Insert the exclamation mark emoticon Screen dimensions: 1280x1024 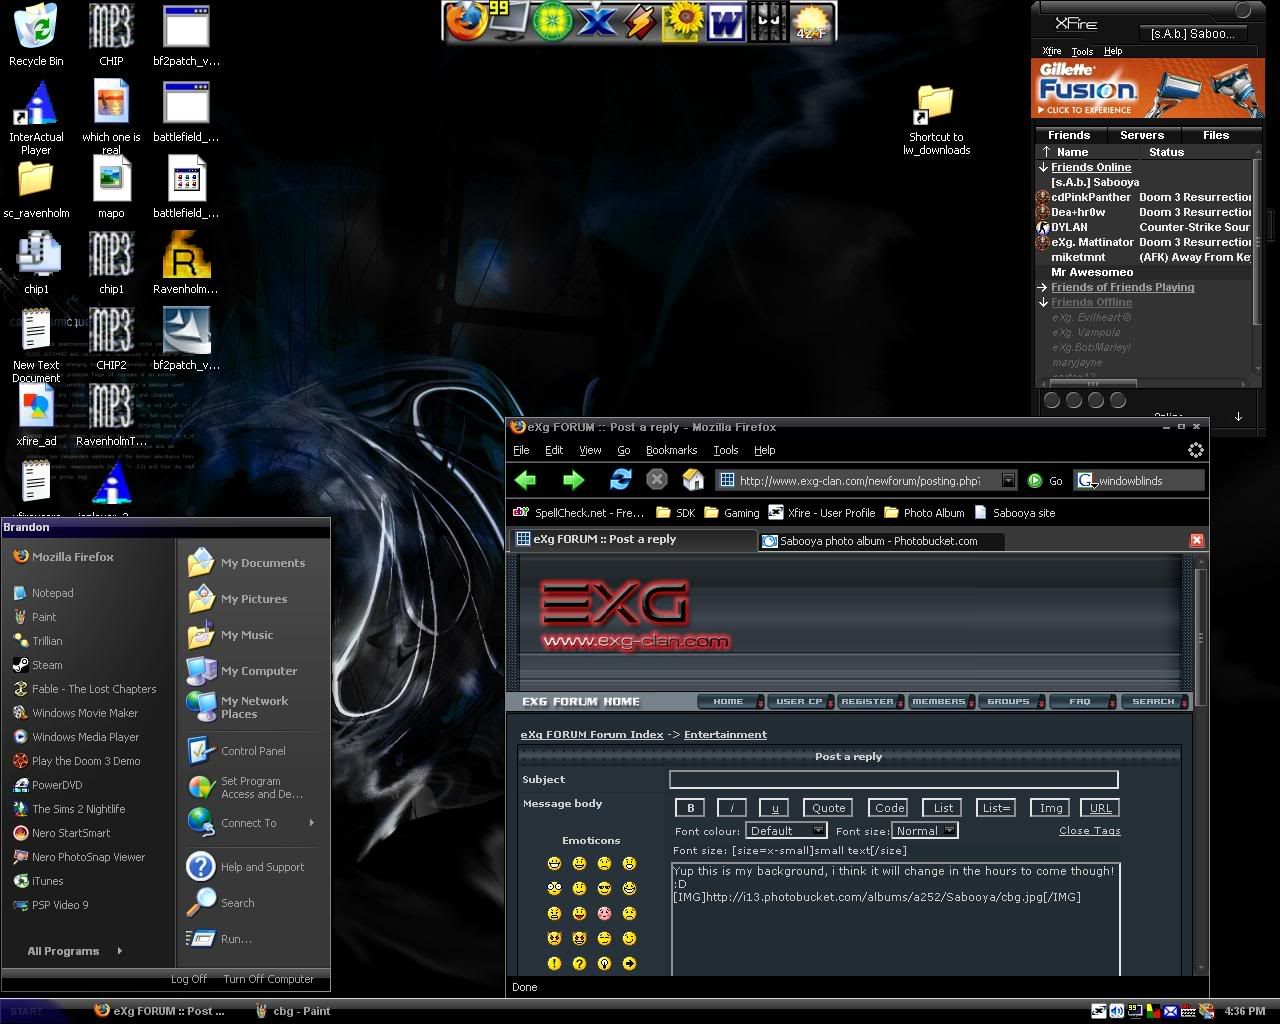coord(554,964)
